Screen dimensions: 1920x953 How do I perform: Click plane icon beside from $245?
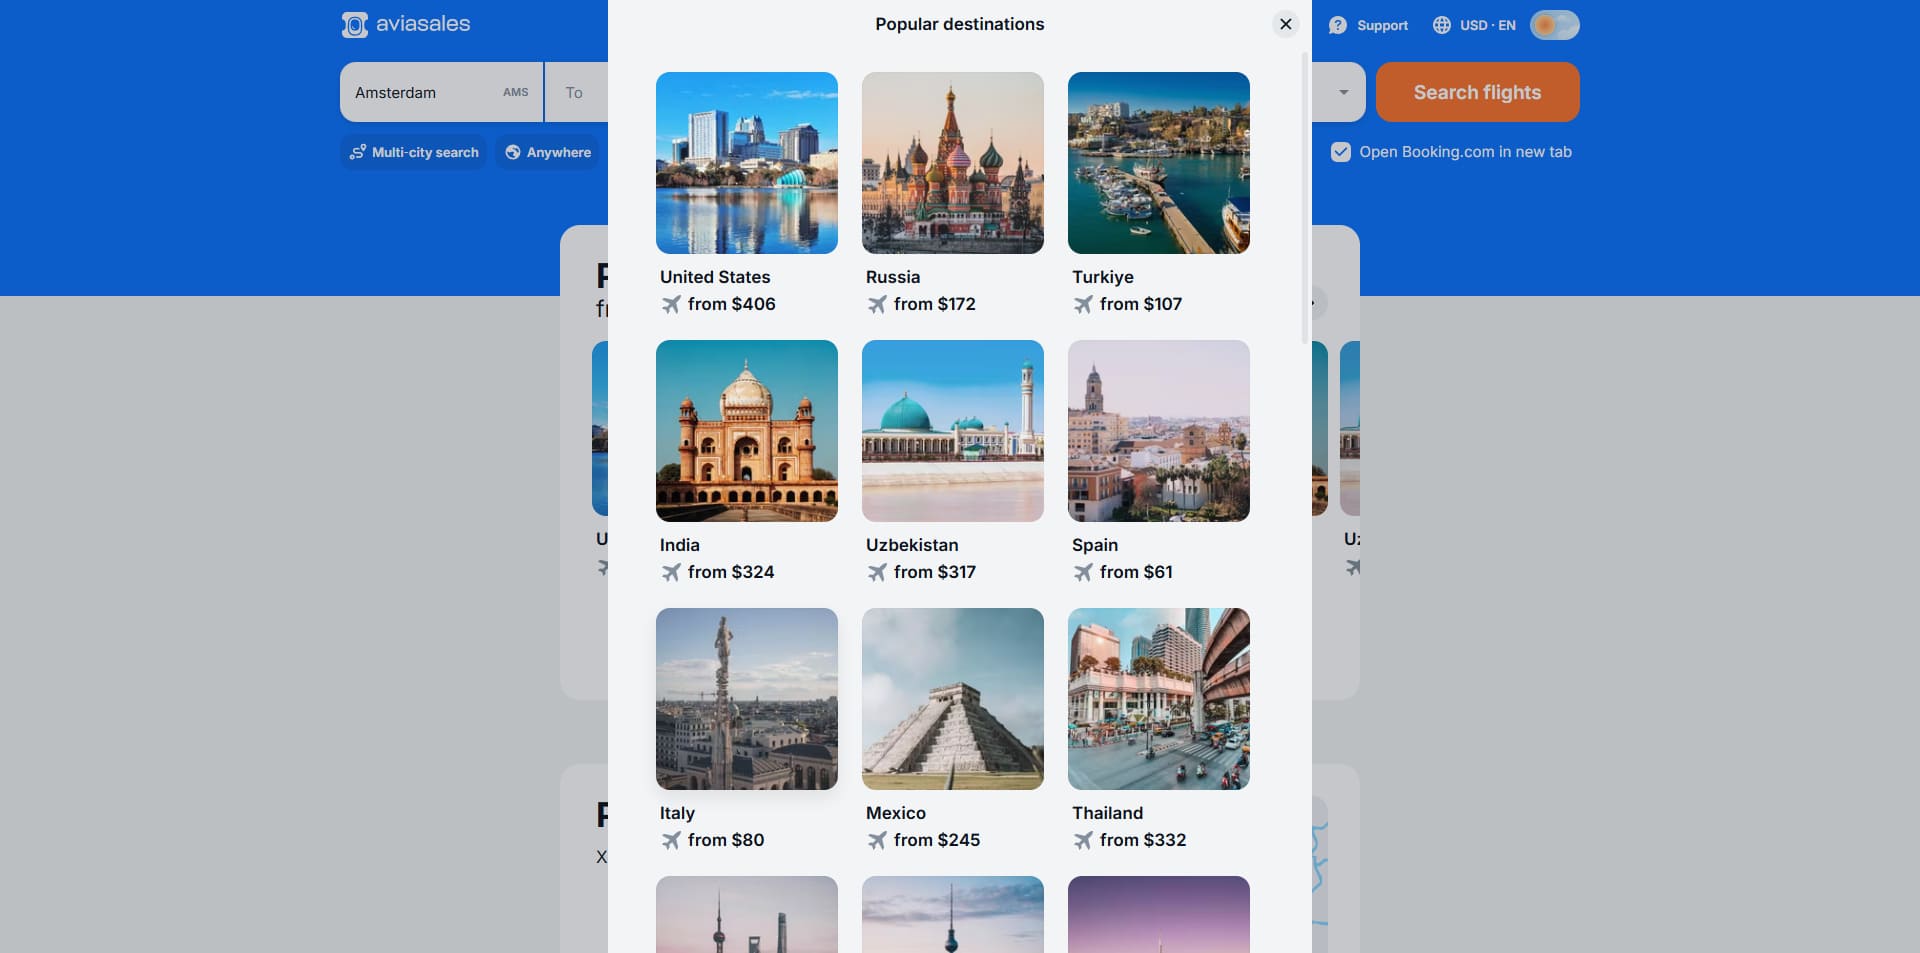coord(877,840)
